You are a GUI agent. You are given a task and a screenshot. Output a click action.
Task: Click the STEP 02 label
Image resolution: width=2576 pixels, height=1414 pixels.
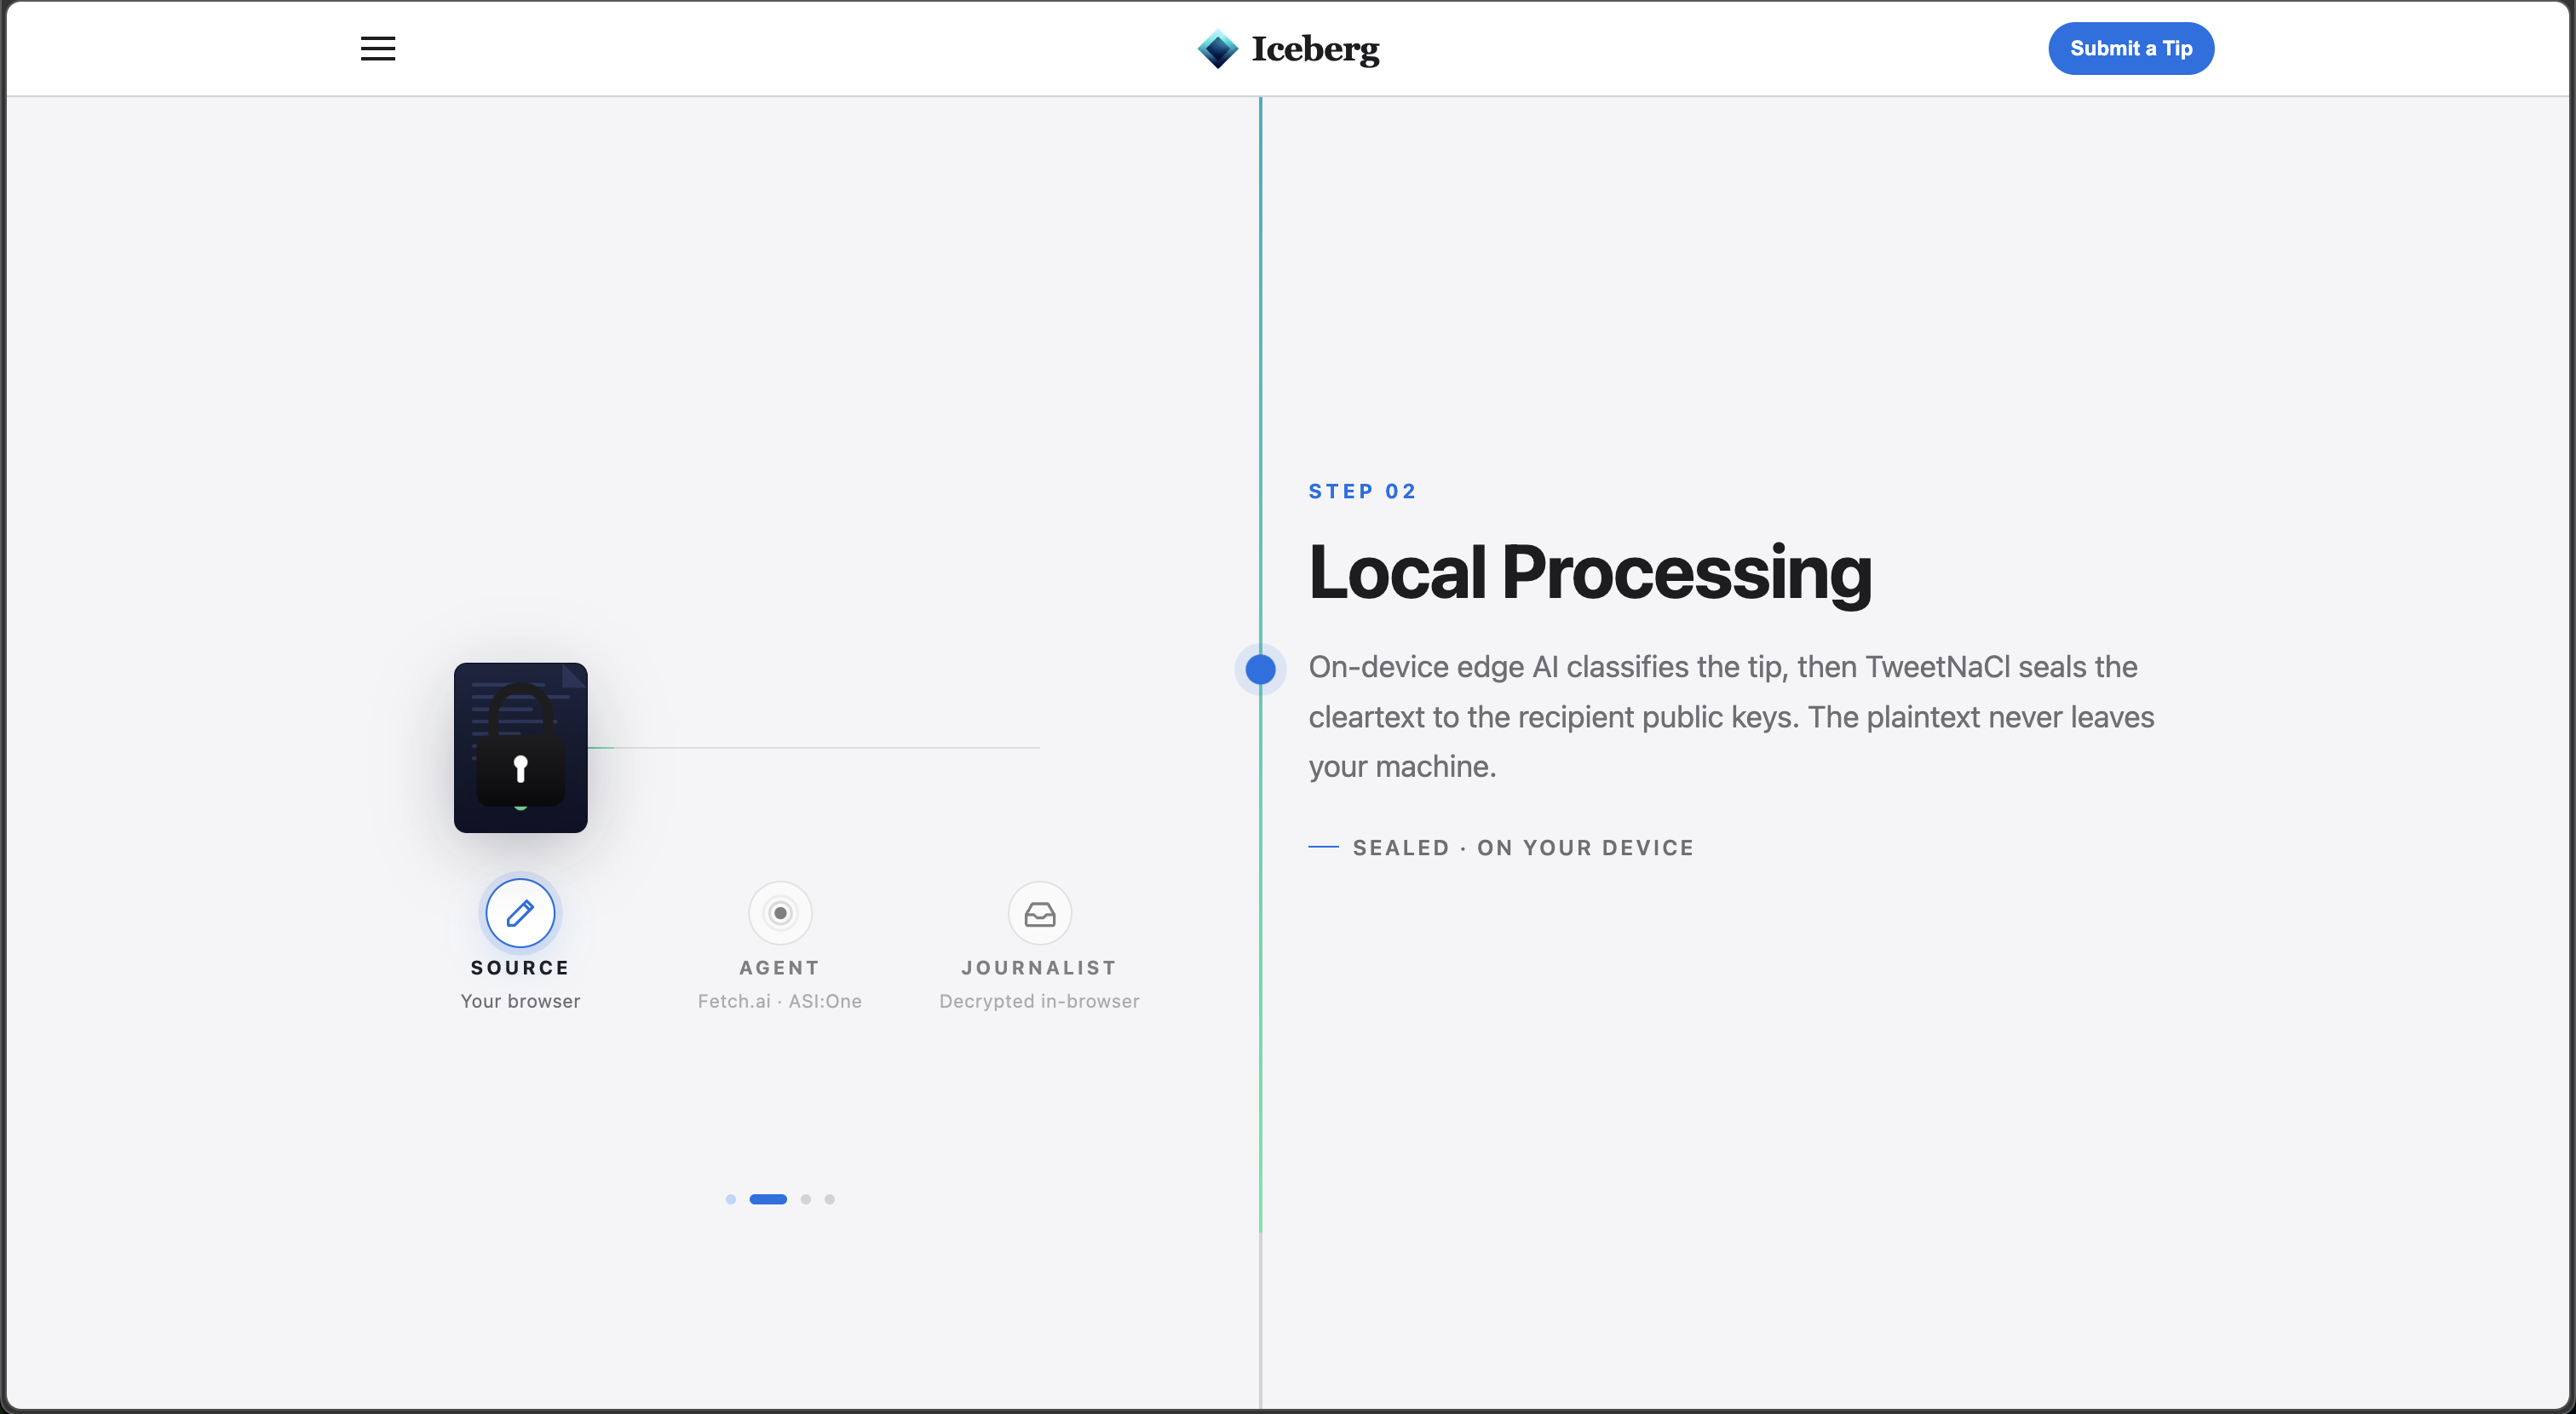[x=1362, y=491]
